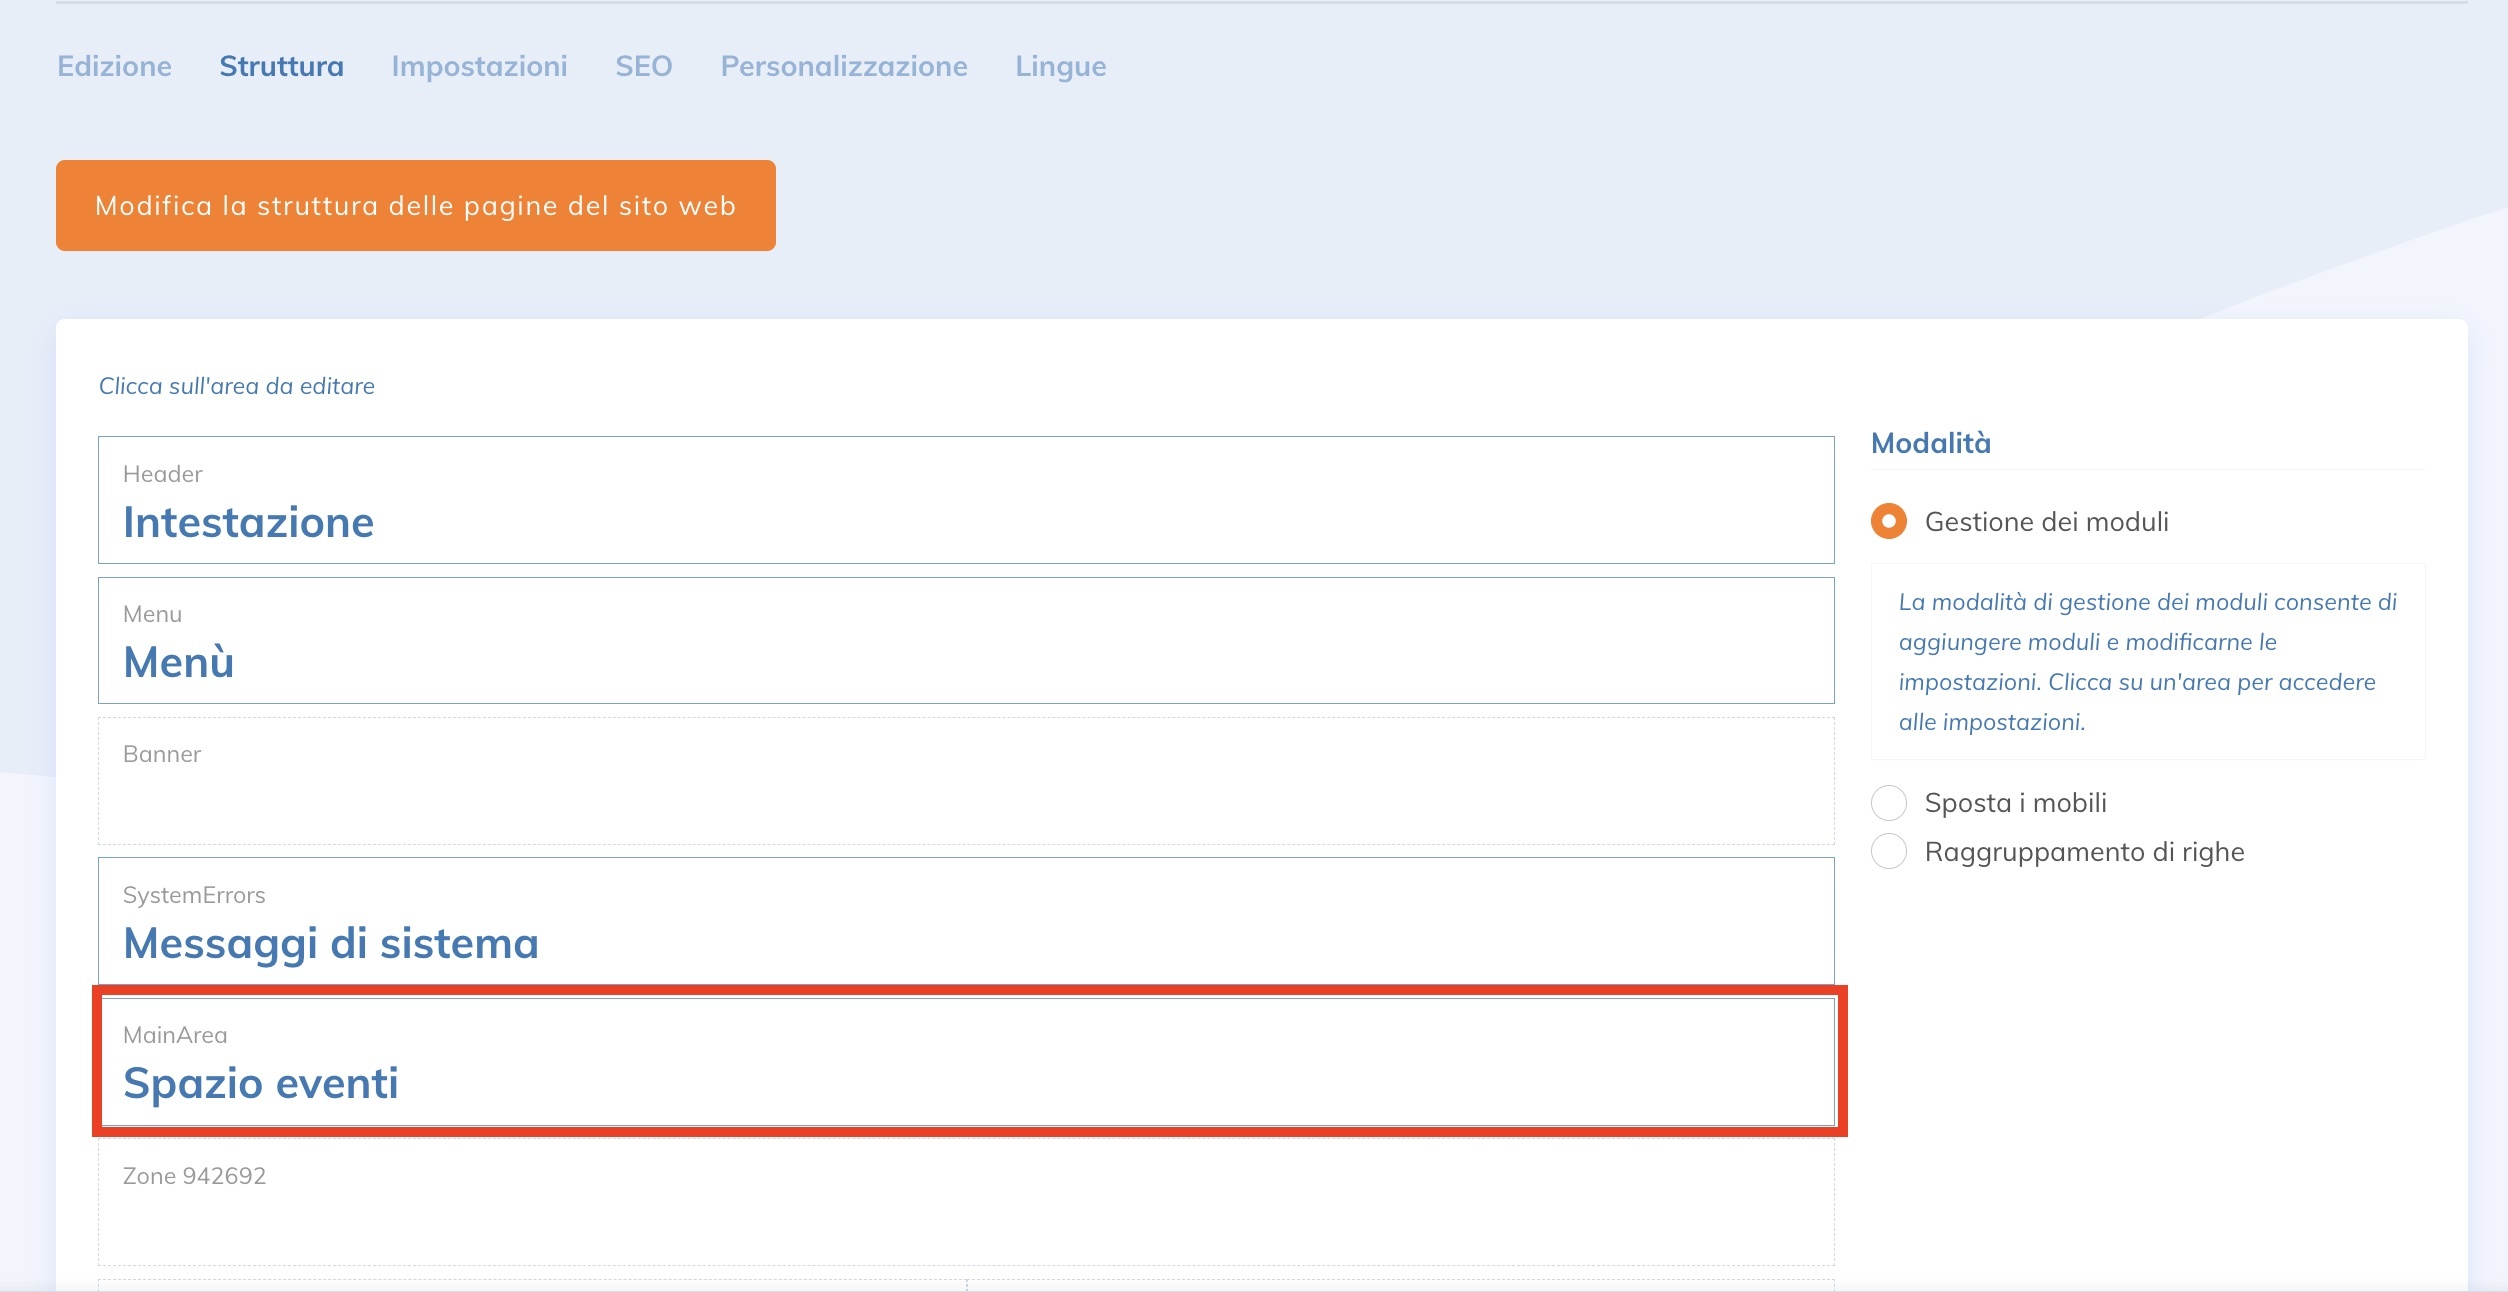Switch to the Lingue tab
This screenshot has height=1292, width=2508.
[x=1060, y=66]
